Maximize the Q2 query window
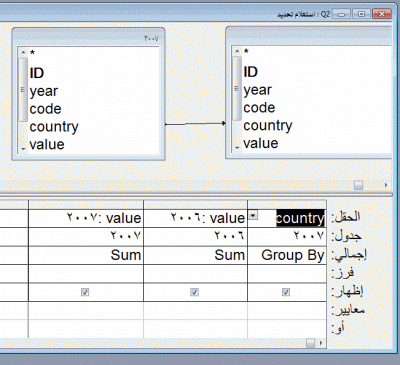400x365 pixels. pos(361,14)
